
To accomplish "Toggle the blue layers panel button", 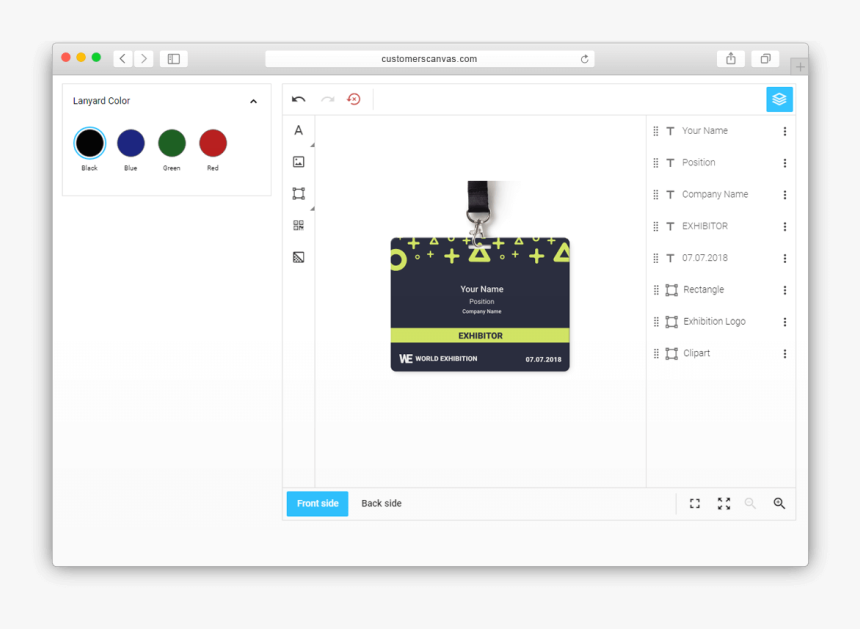I will pos(779,99).
